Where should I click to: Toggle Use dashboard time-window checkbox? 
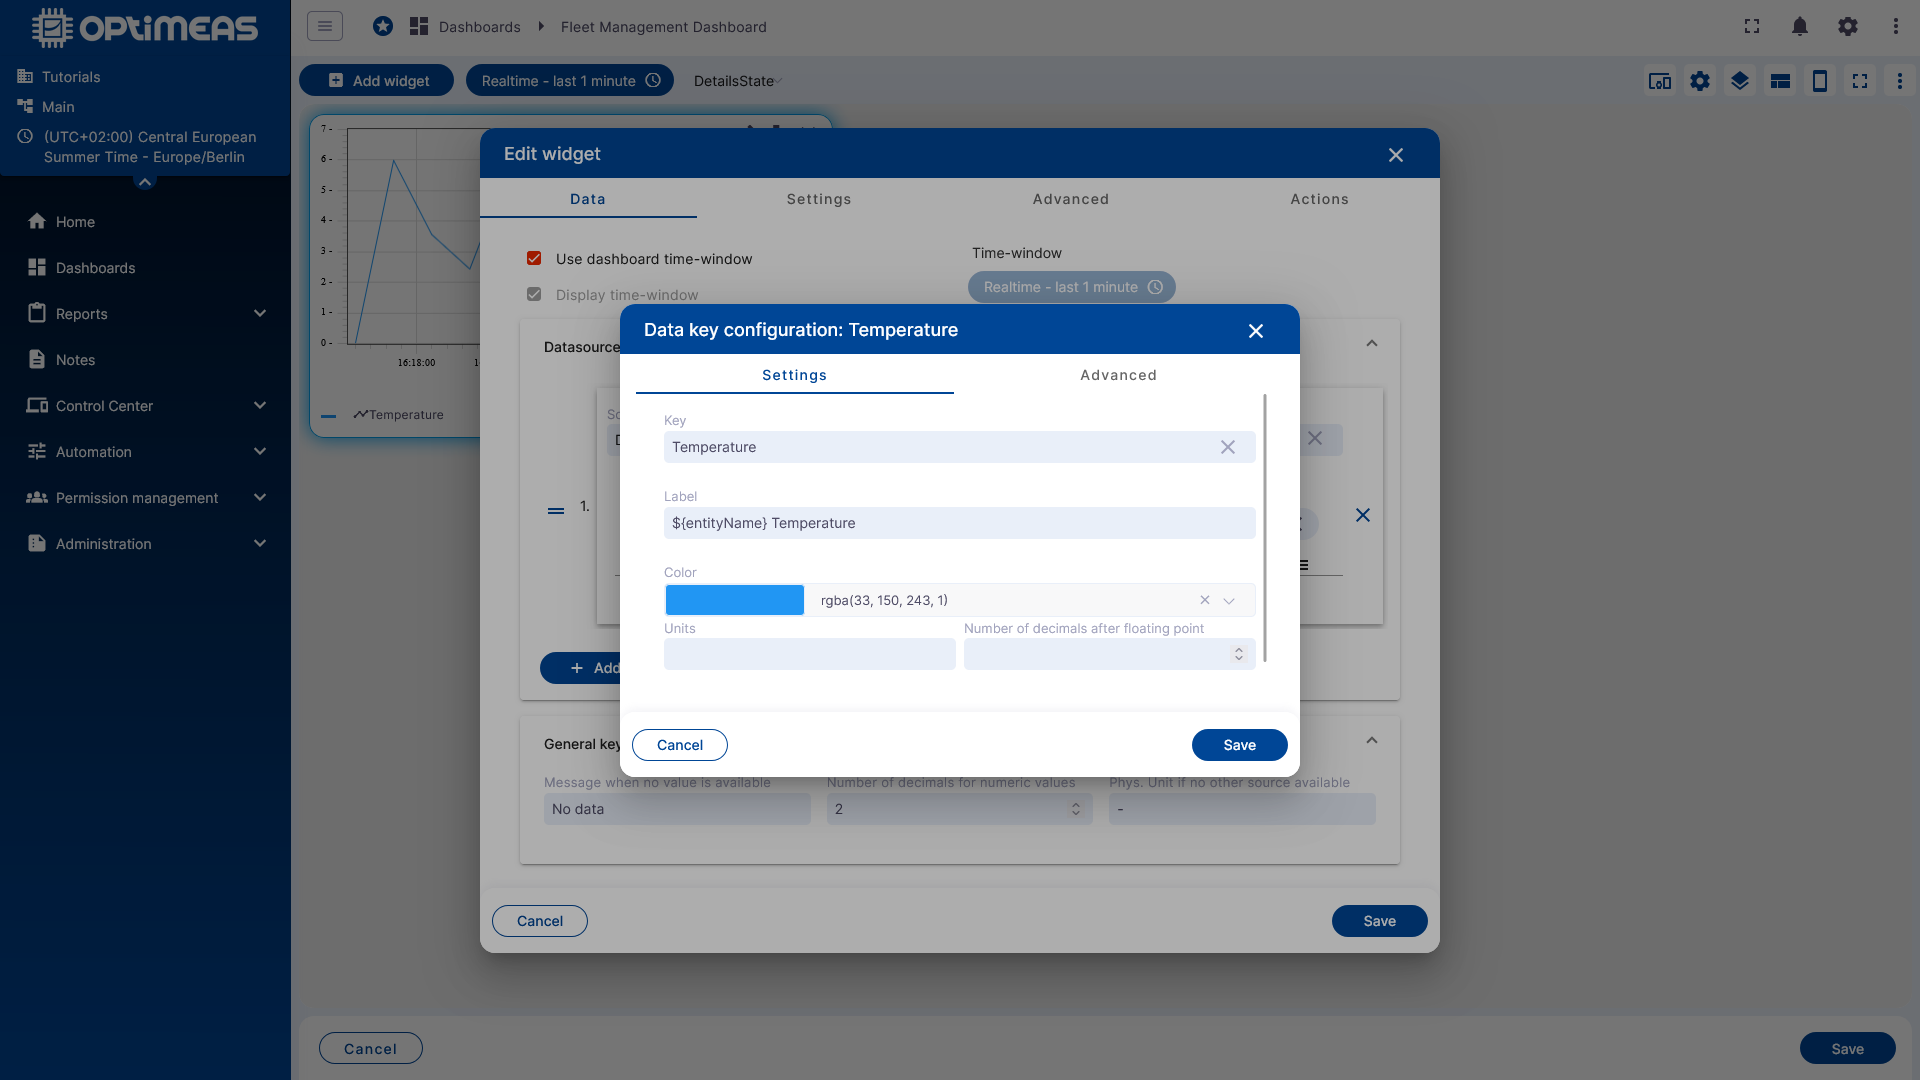(534, 259)
